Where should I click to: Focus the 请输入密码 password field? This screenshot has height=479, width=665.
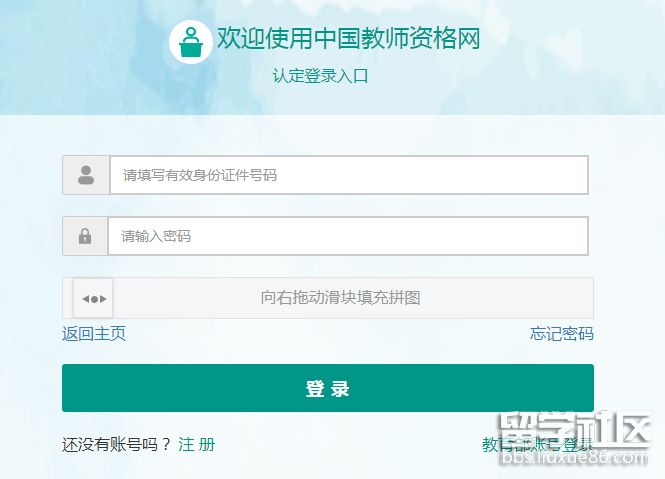pyautogui.click(x=347, y=236)
